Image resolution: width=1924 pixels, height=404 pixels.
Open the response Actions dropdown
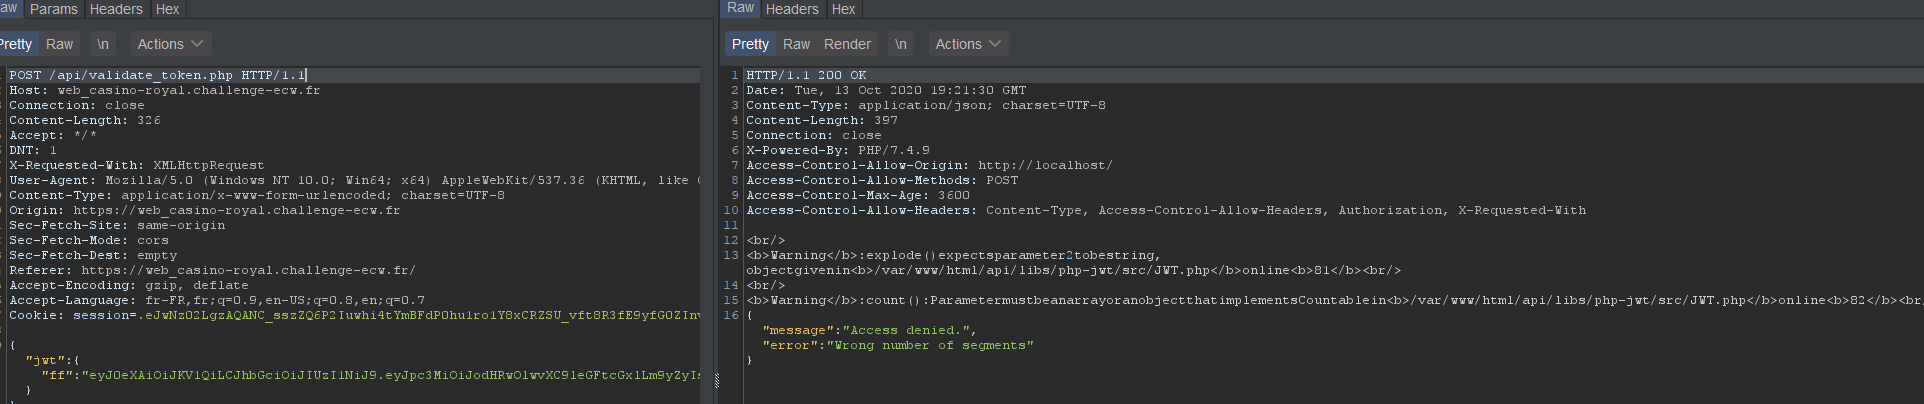coord(968,44)
